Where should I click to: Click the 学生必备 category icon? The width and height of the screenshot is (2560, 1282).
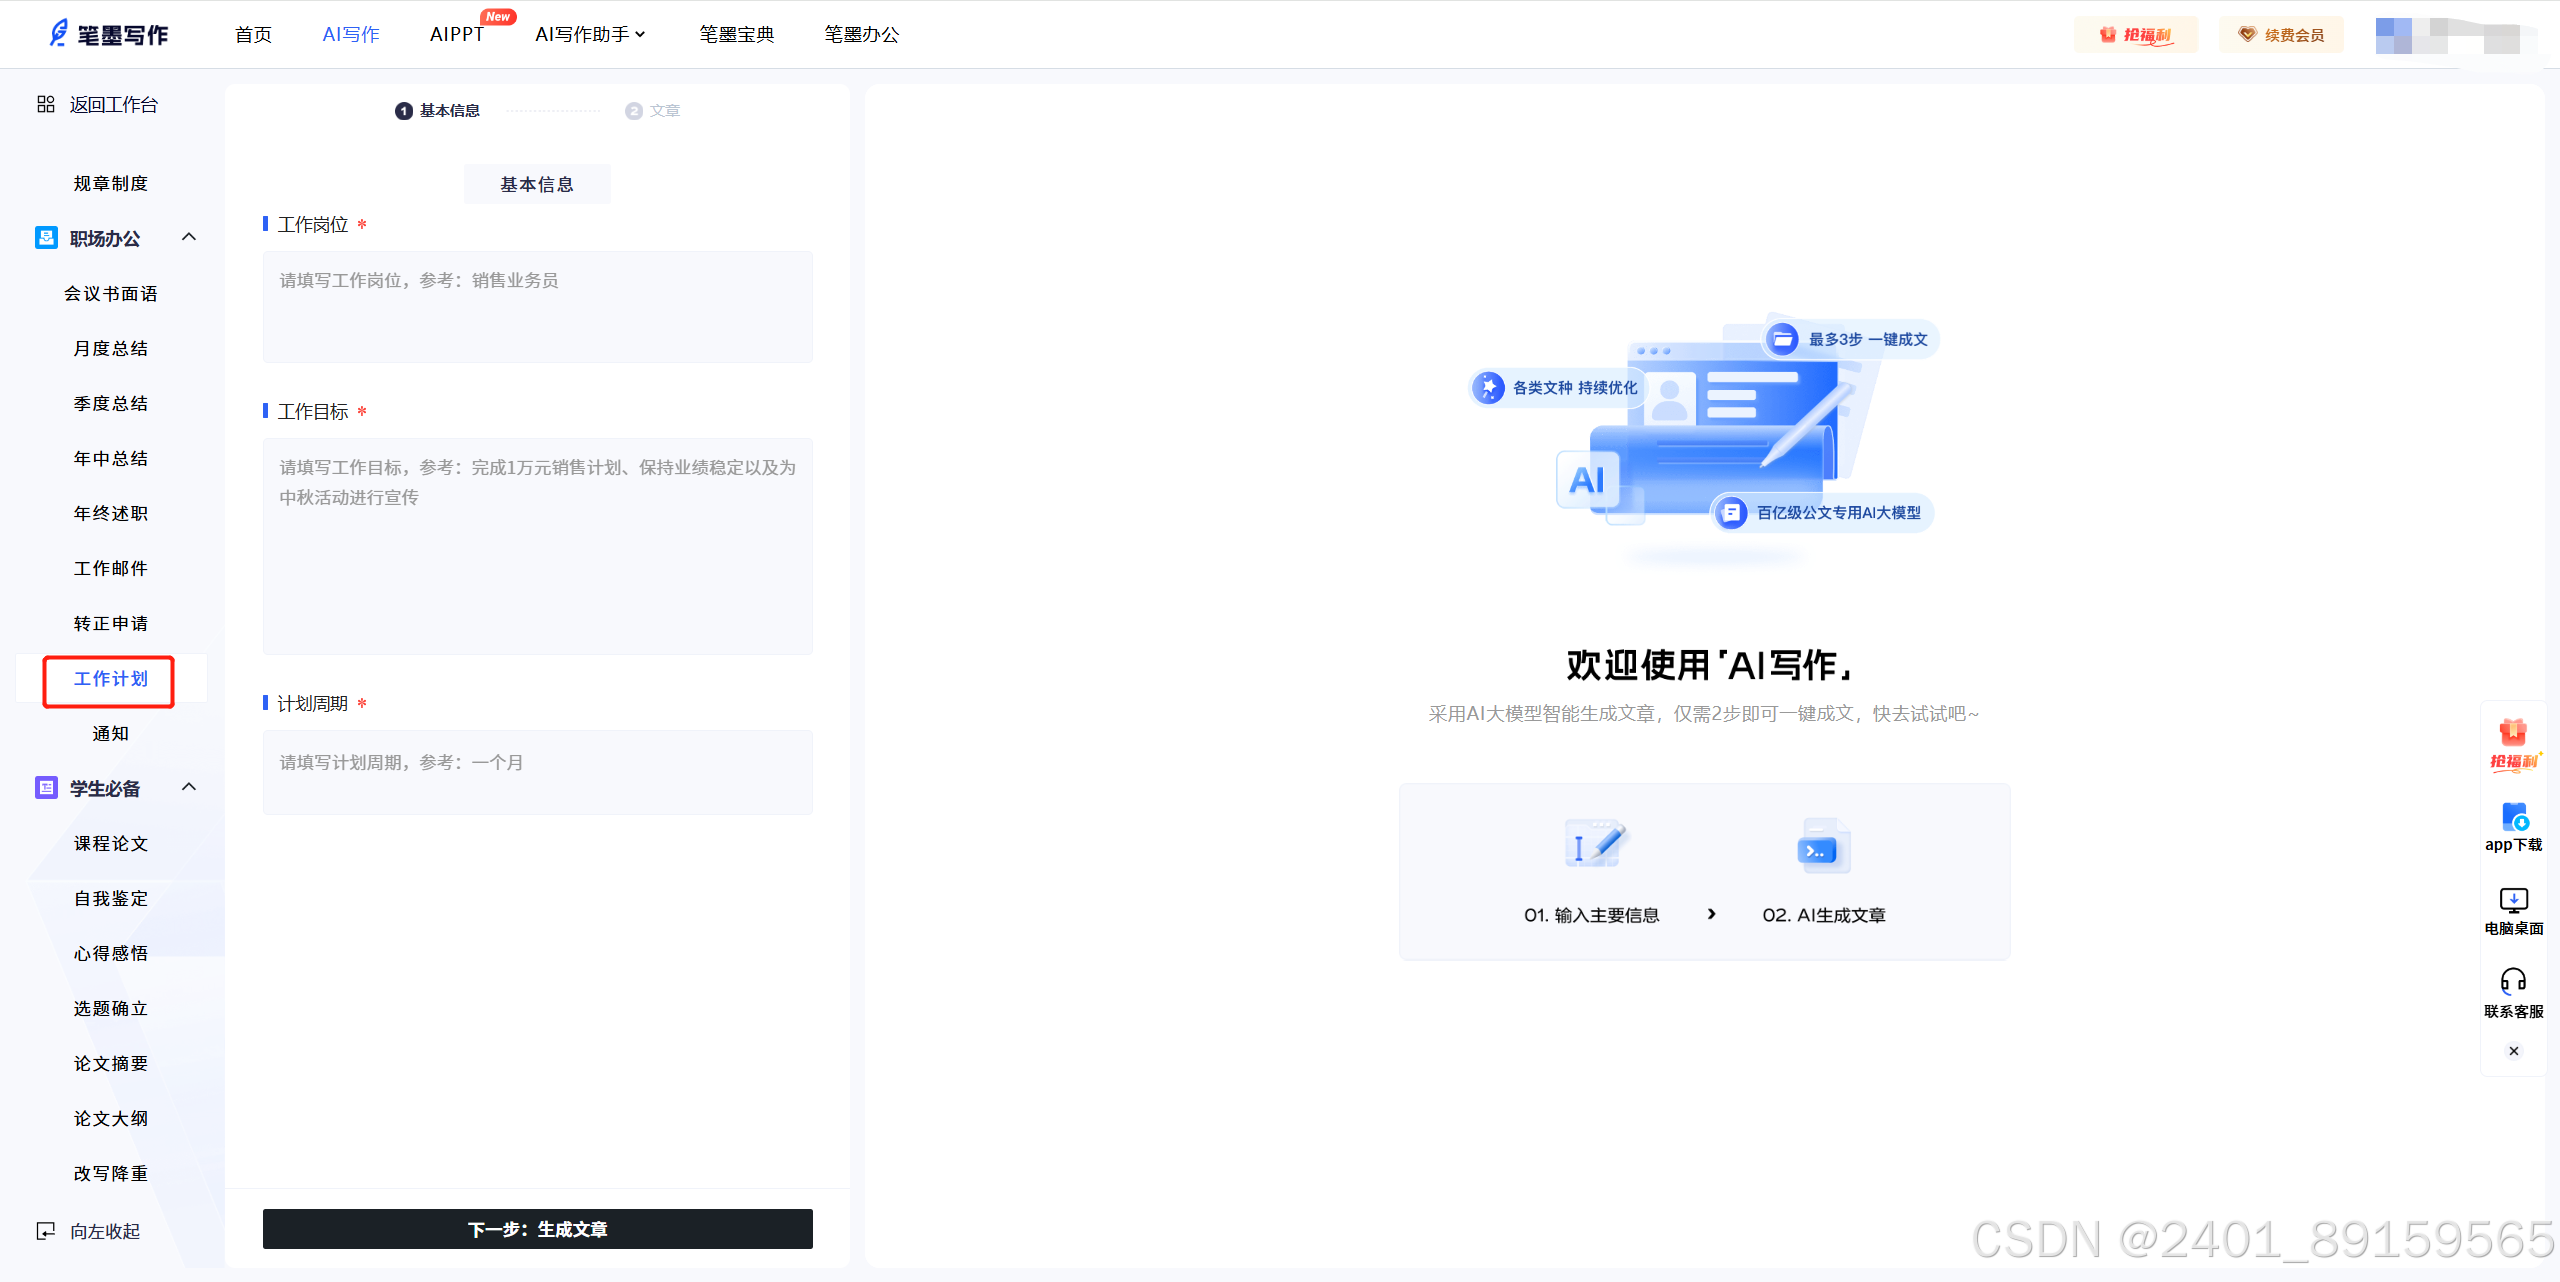pyautogui.click(x=46, y=788)
